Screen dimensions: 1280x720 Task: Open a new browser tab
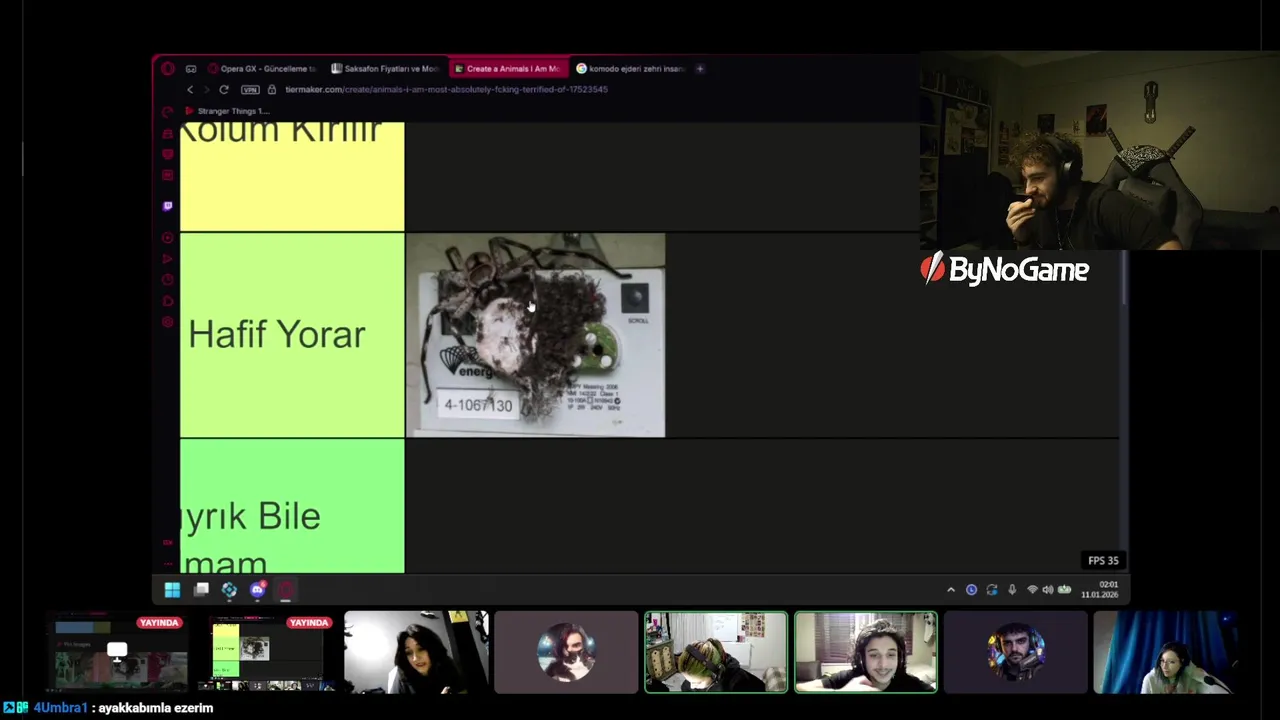point(700,69)
